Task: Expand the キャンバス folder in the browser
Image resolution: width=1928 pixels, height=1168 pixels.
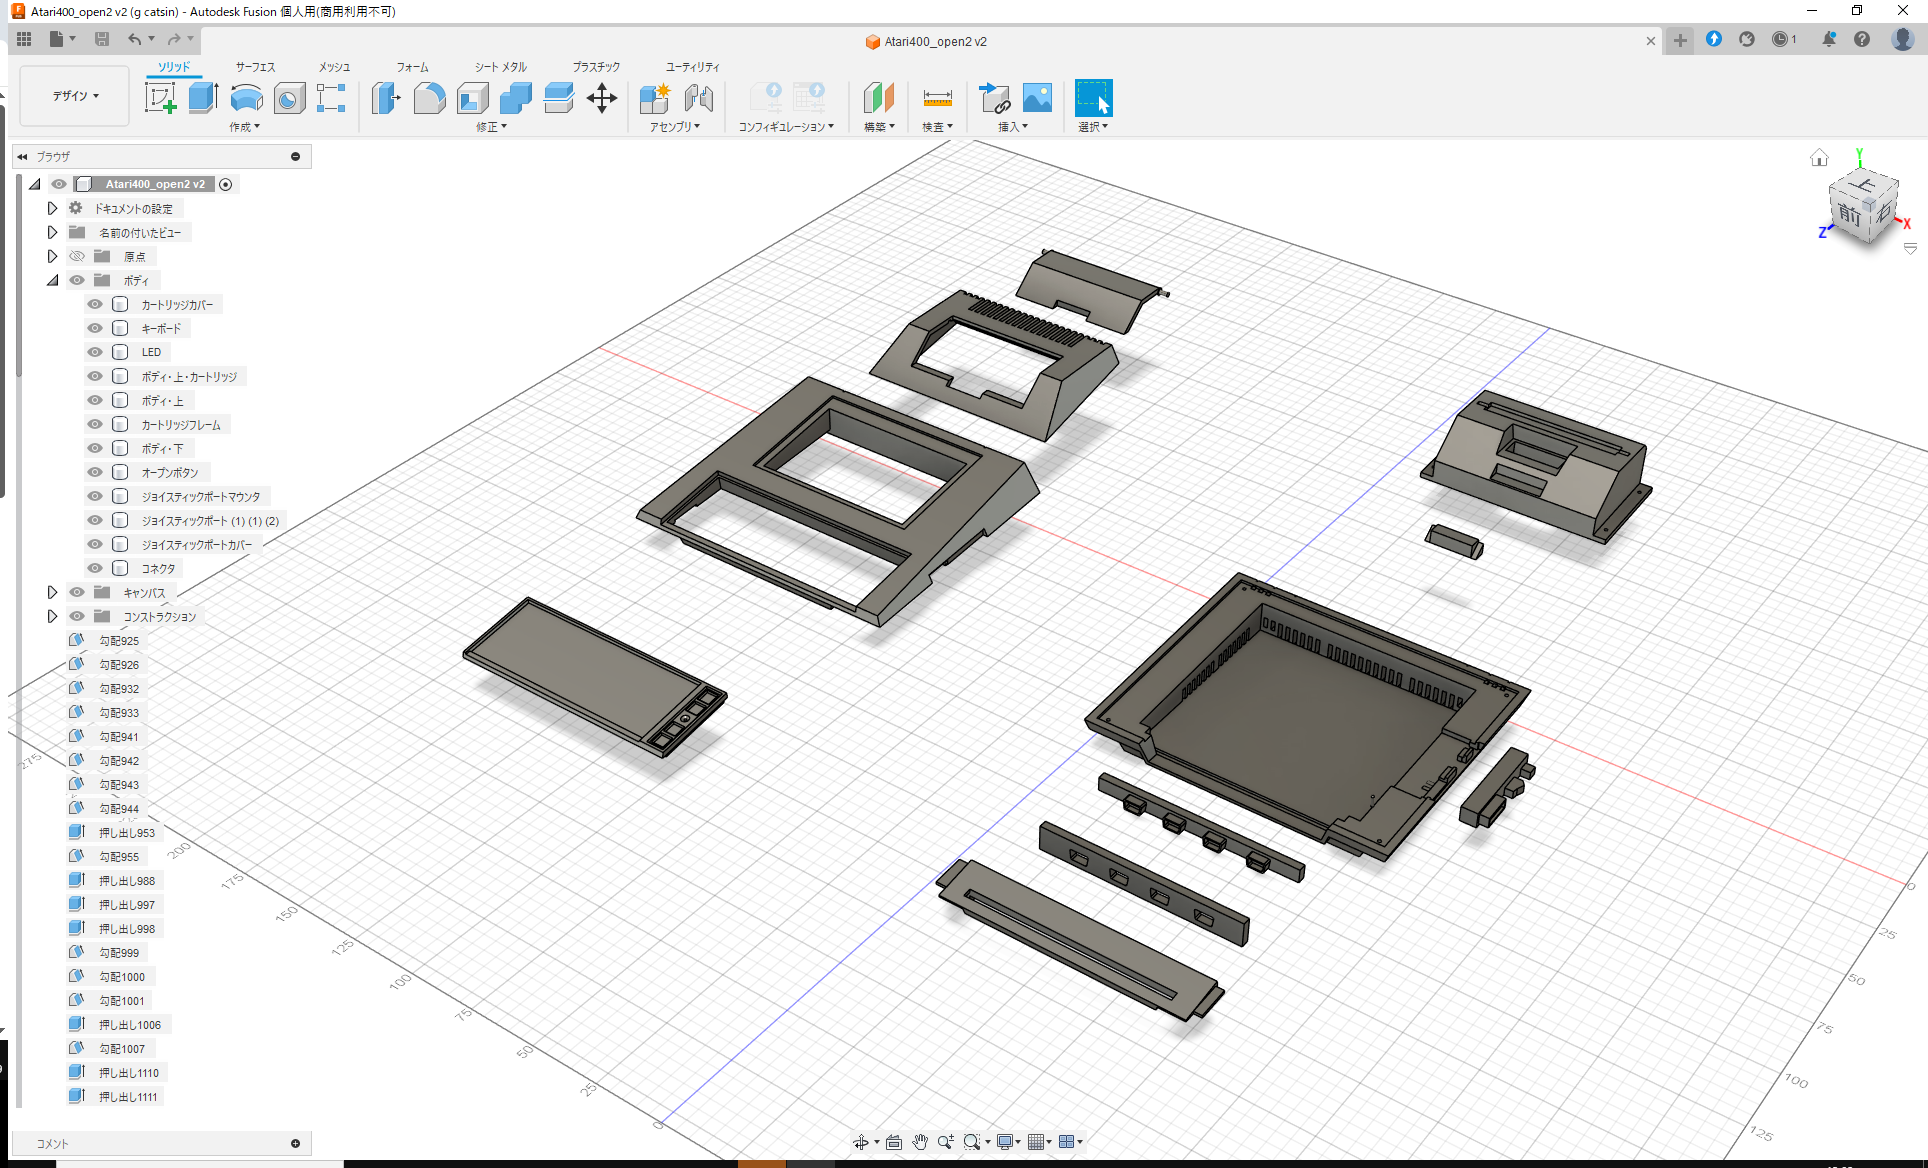Action: (52, 592)
